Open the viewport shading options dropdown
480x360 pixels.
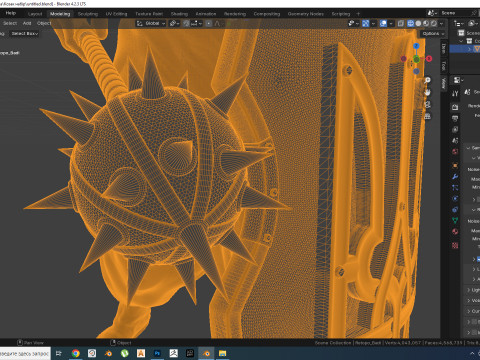442,23
